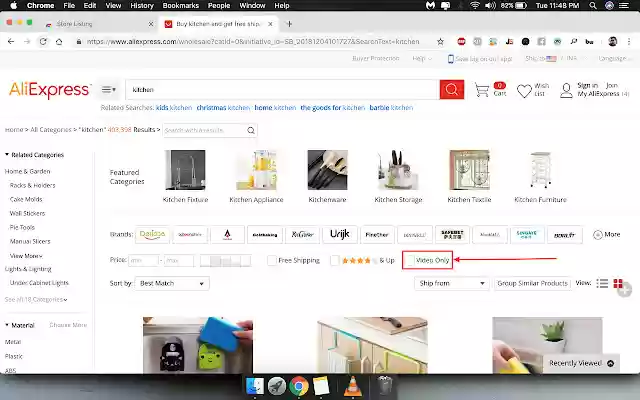The image size is (640, 400).
Task: Open the categories hamburger dropdown
Action: (x=109, y=89)
